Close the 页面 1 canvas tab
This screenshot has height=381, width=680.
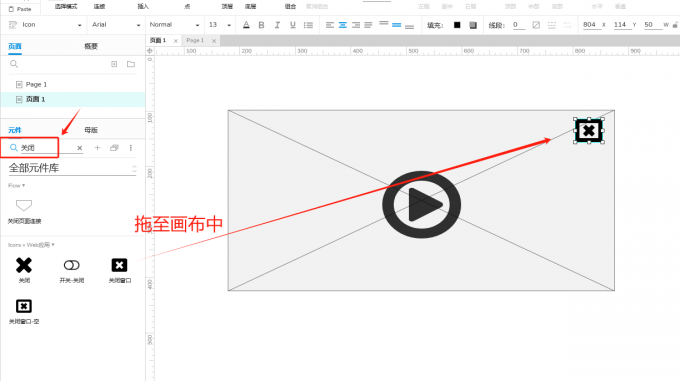point(176,41)
